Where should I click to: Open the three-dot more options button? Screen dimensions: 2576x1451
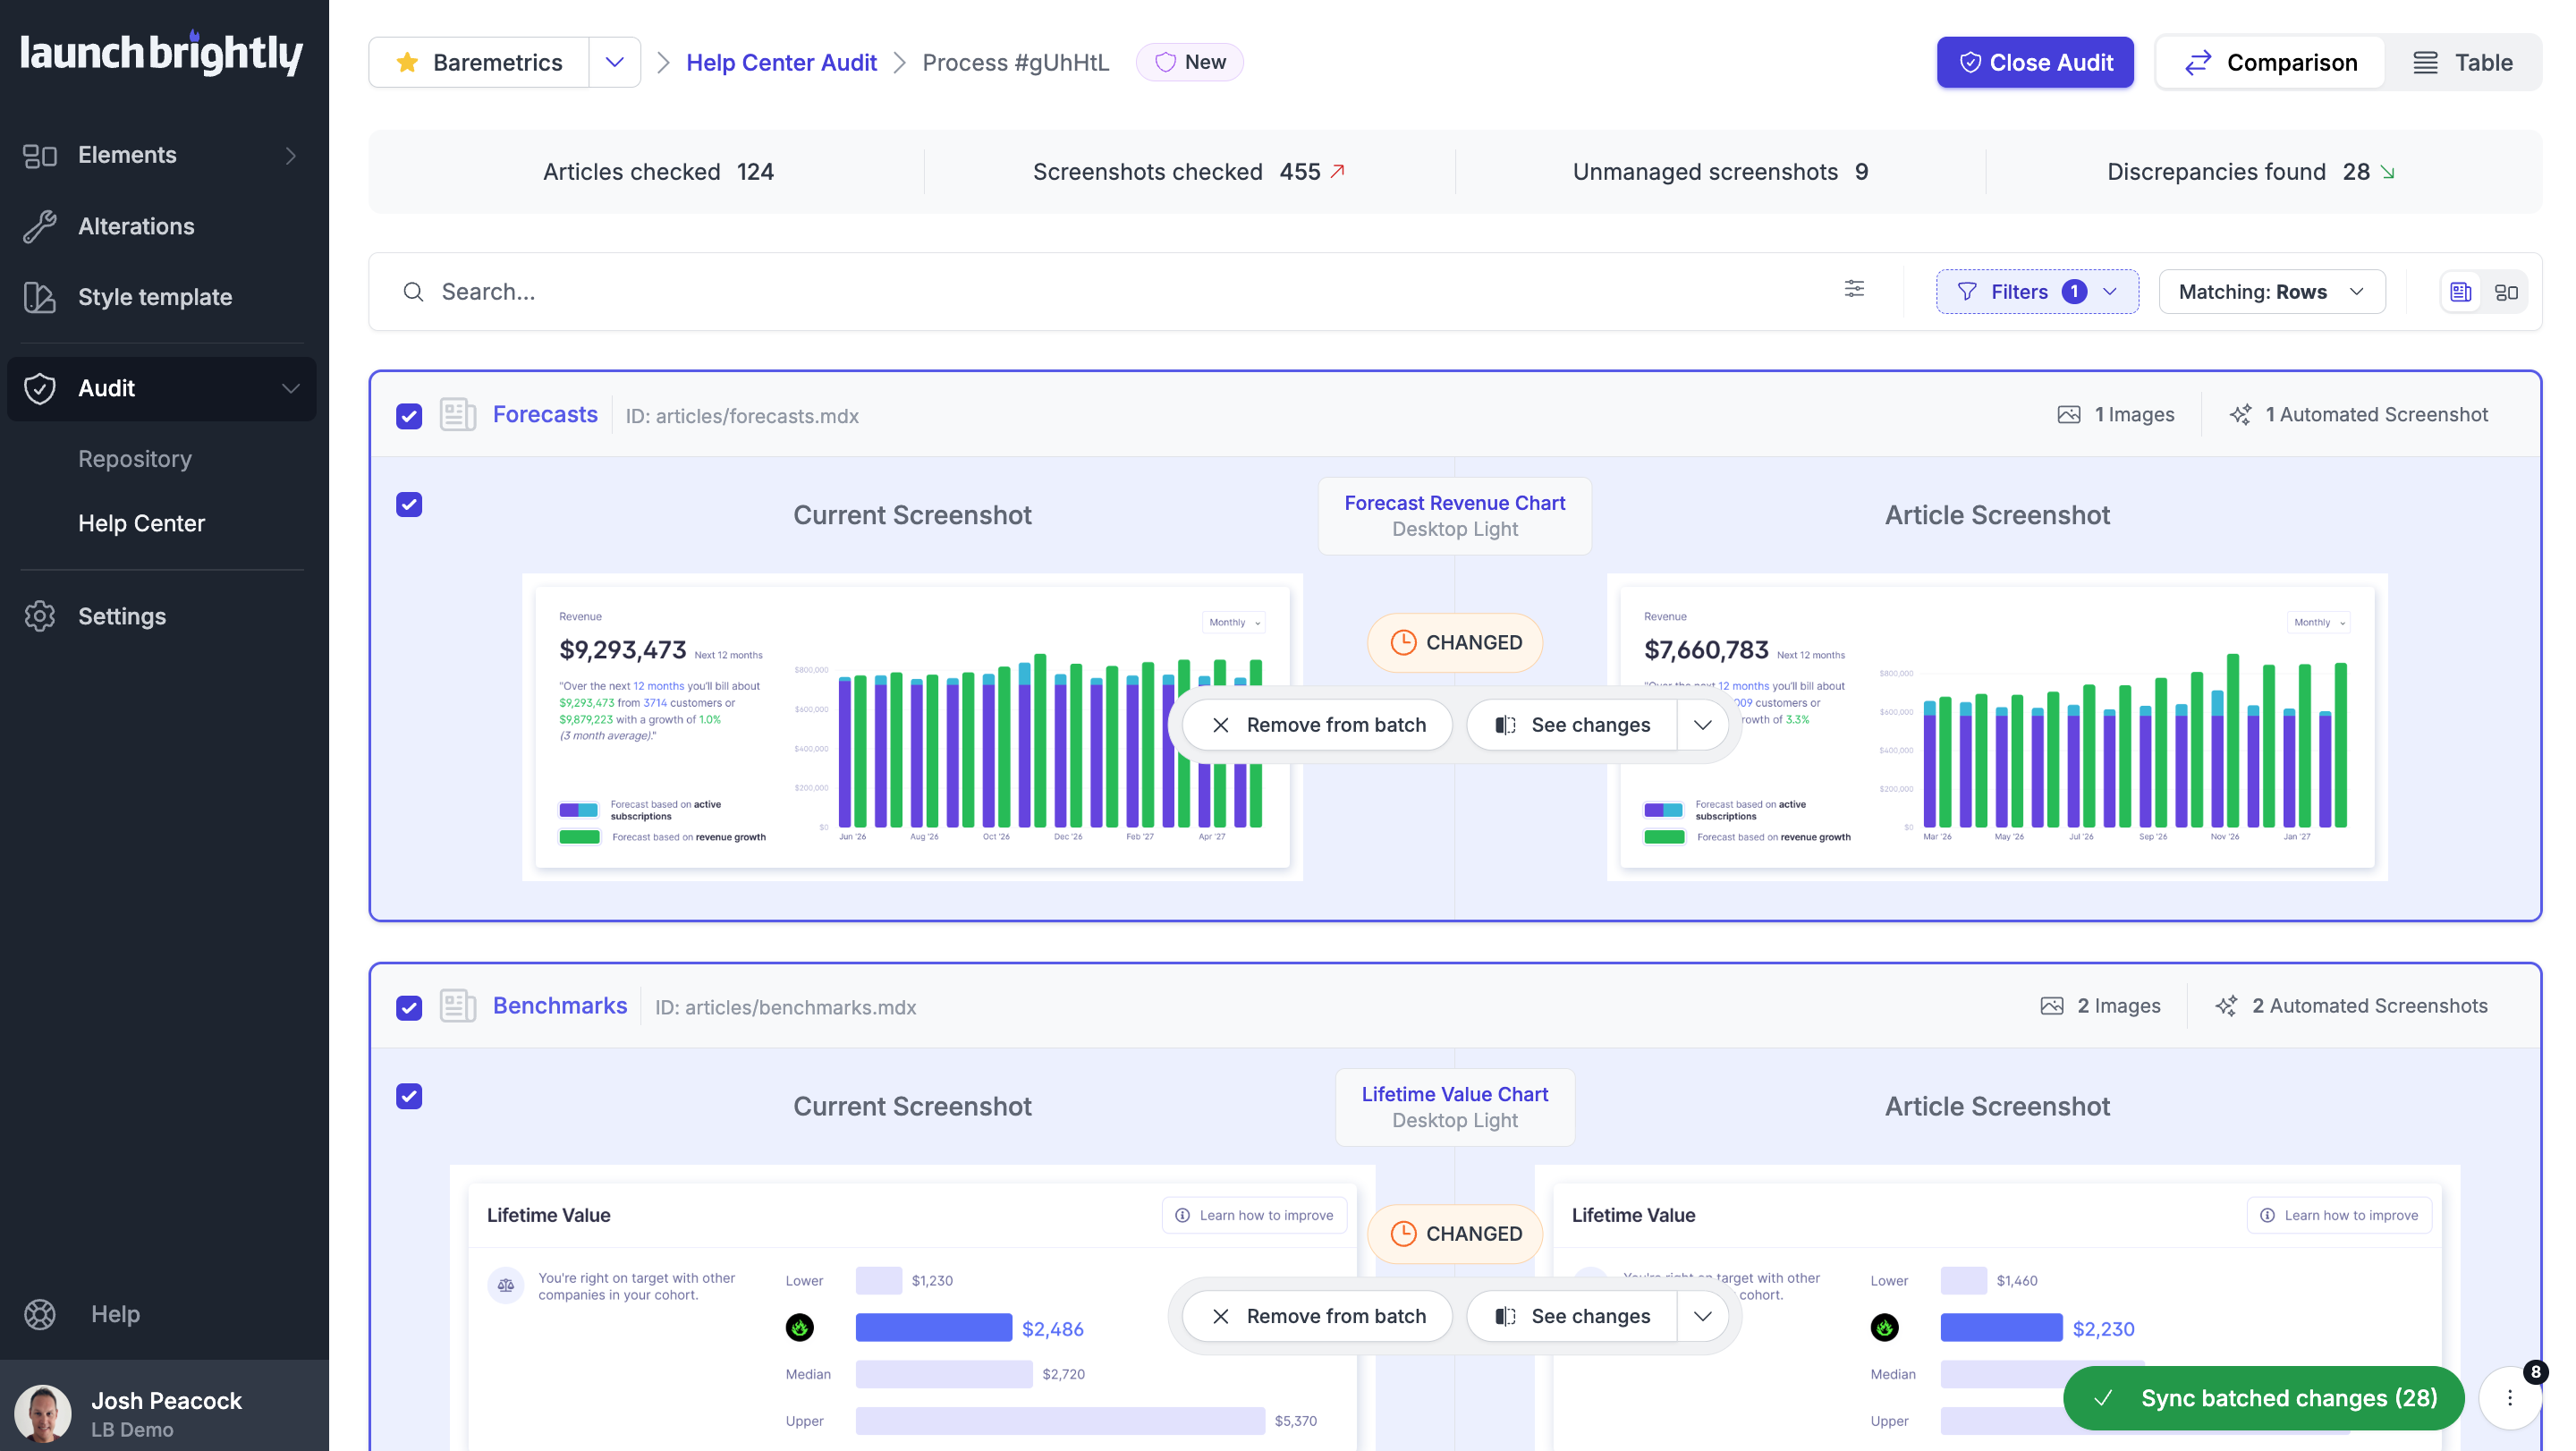point(2509,1398)
